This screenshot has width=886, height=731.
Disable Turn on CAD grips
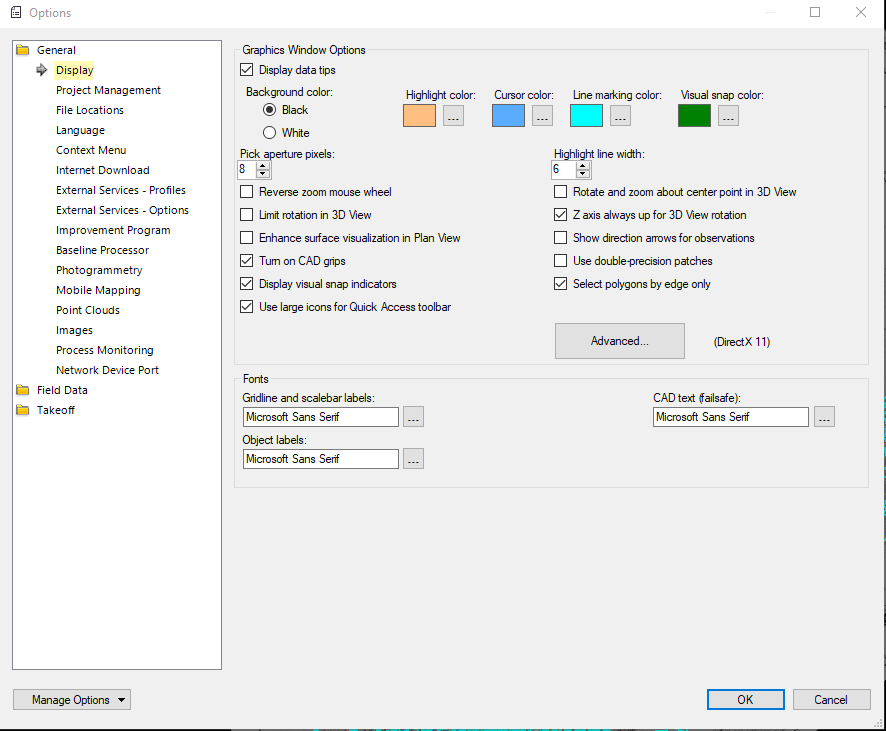coord(246,260)
